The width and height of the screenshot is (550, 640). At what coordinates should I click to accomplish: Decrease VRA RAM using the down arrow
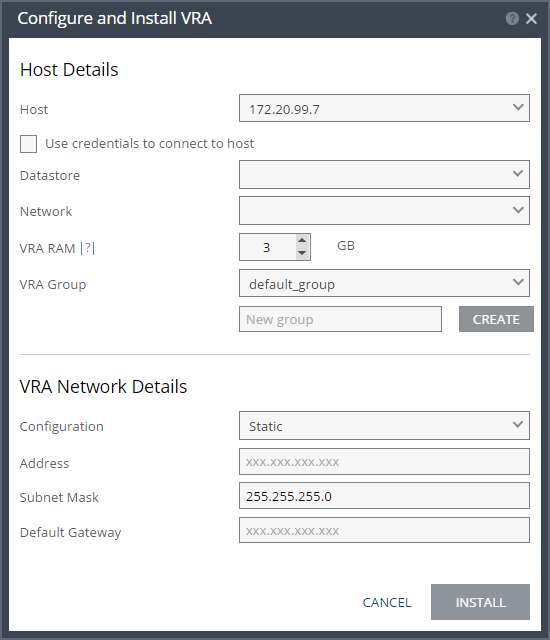click(x=302, y=253)
